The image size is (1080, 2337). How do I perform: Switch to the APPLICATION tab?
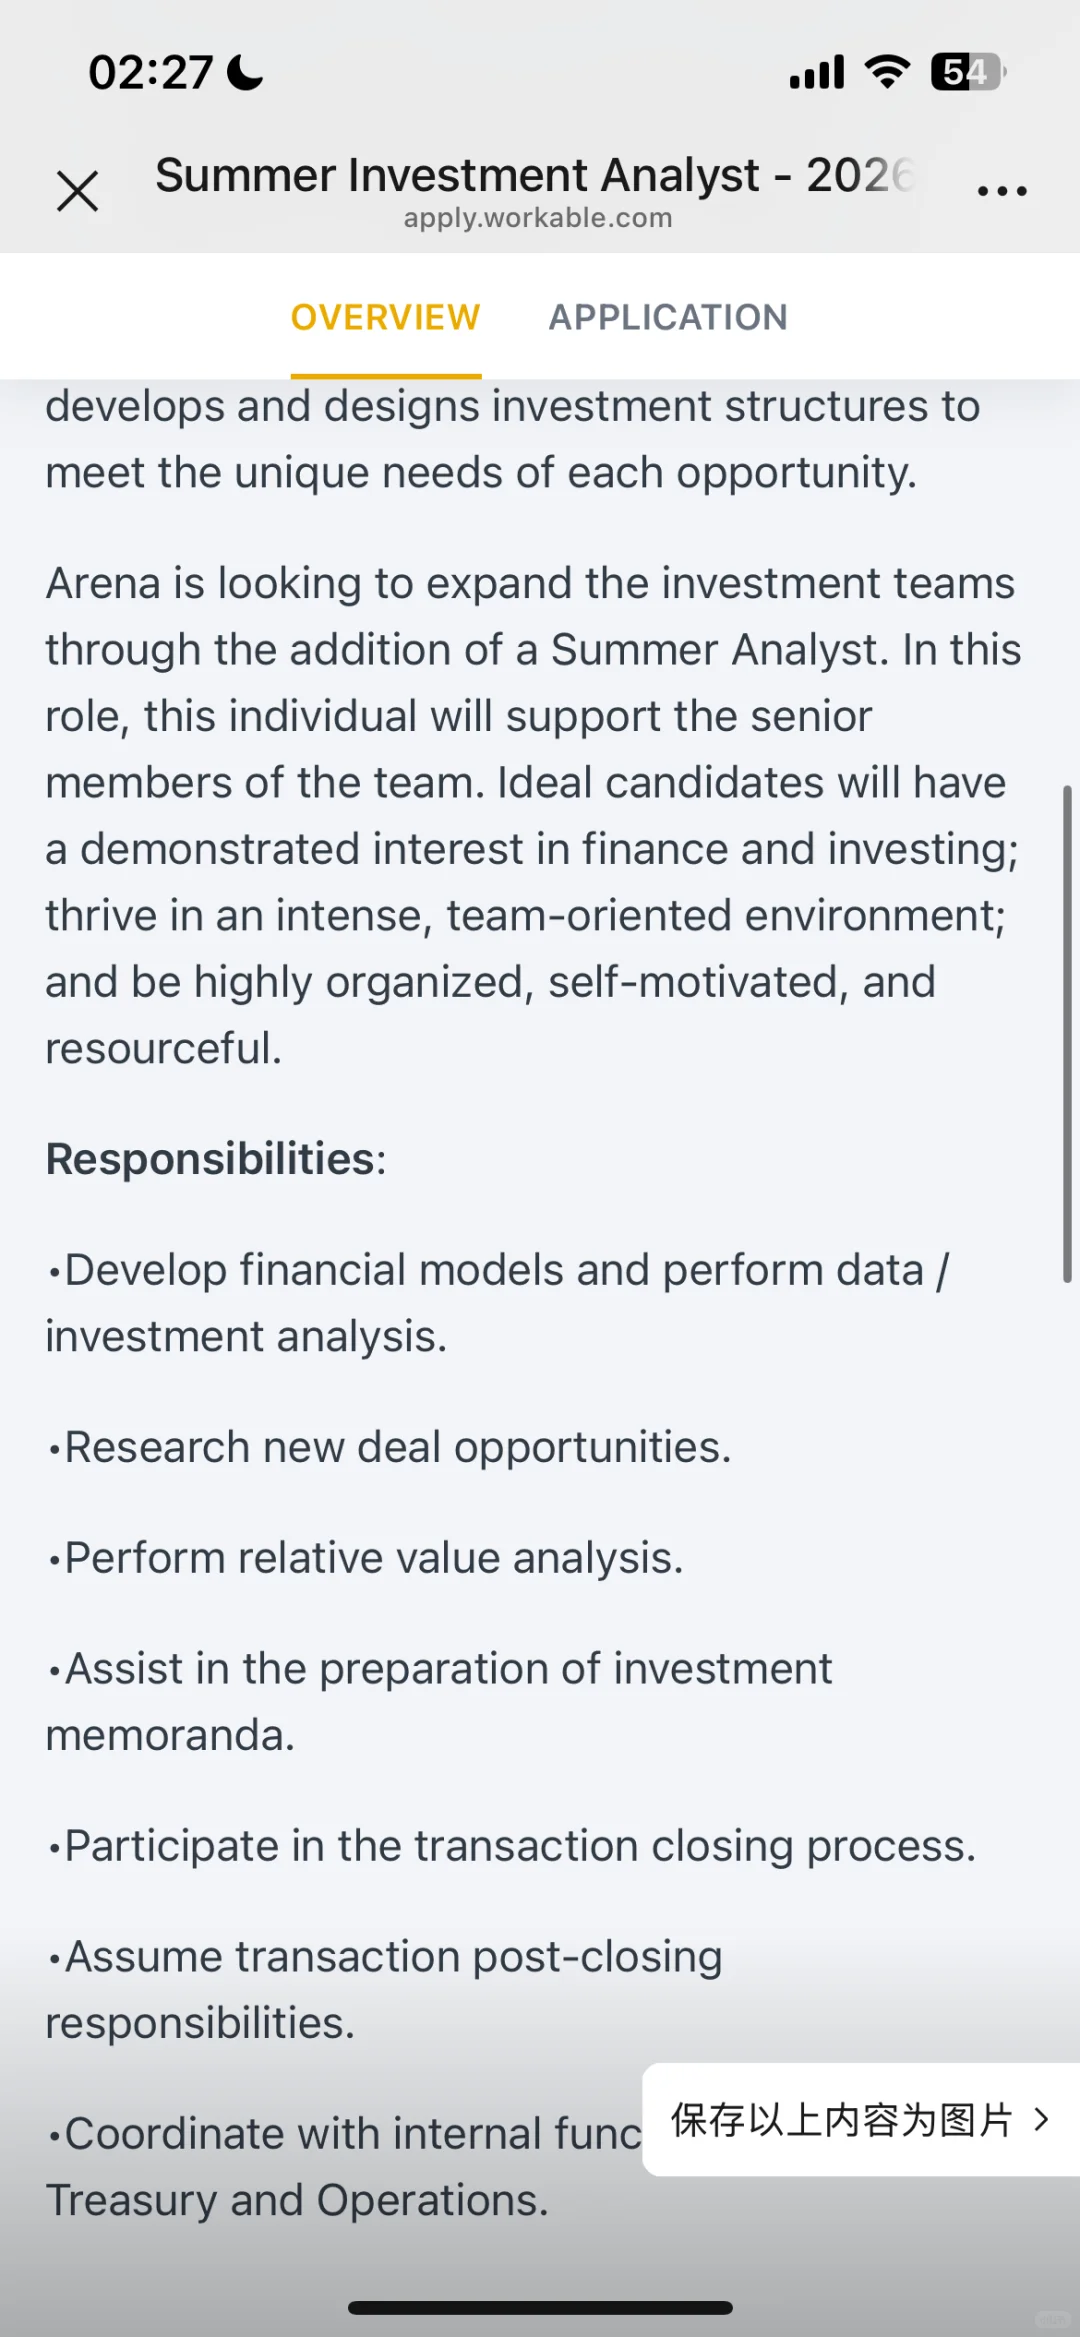click(x=668, y=317)
